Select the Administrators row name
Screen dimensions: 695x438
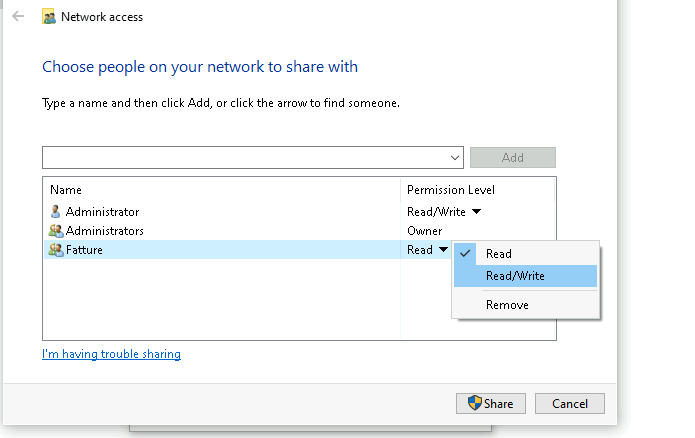click(x=105, y=231)
